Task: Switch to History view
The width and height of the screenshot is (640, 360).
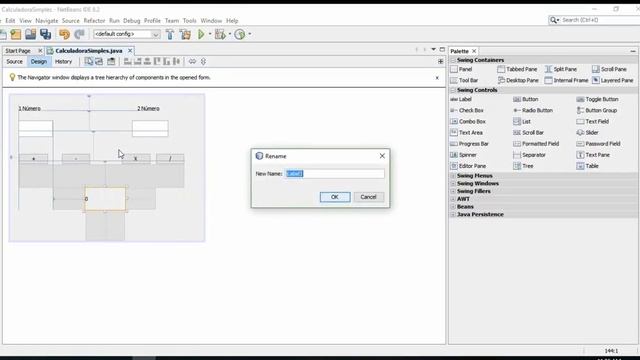Action: point(63,62)
